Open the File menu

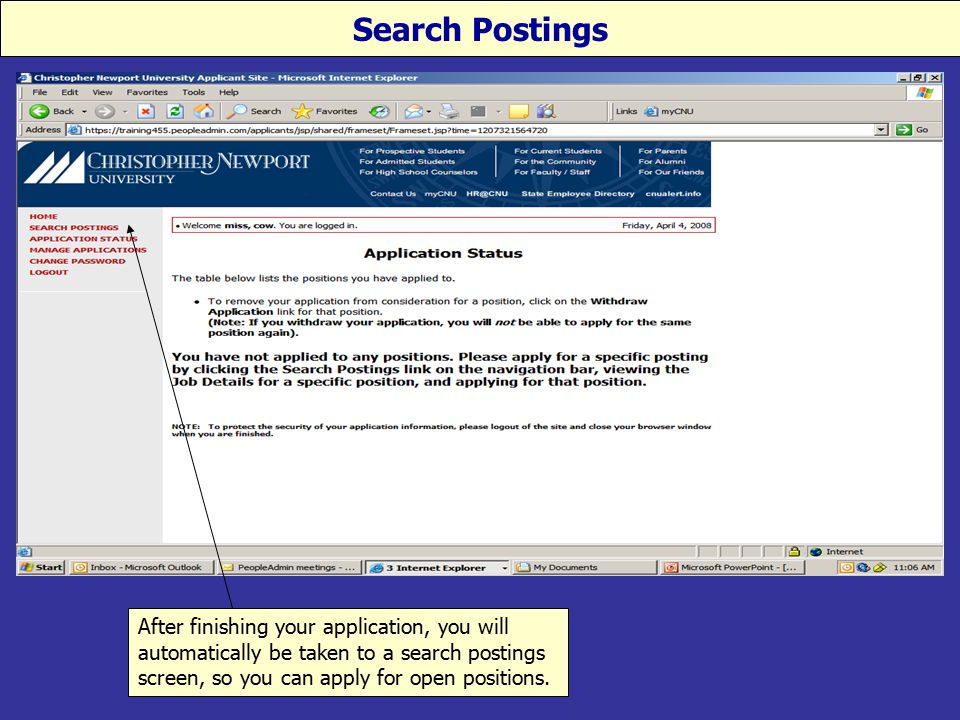tap(40, 92)
